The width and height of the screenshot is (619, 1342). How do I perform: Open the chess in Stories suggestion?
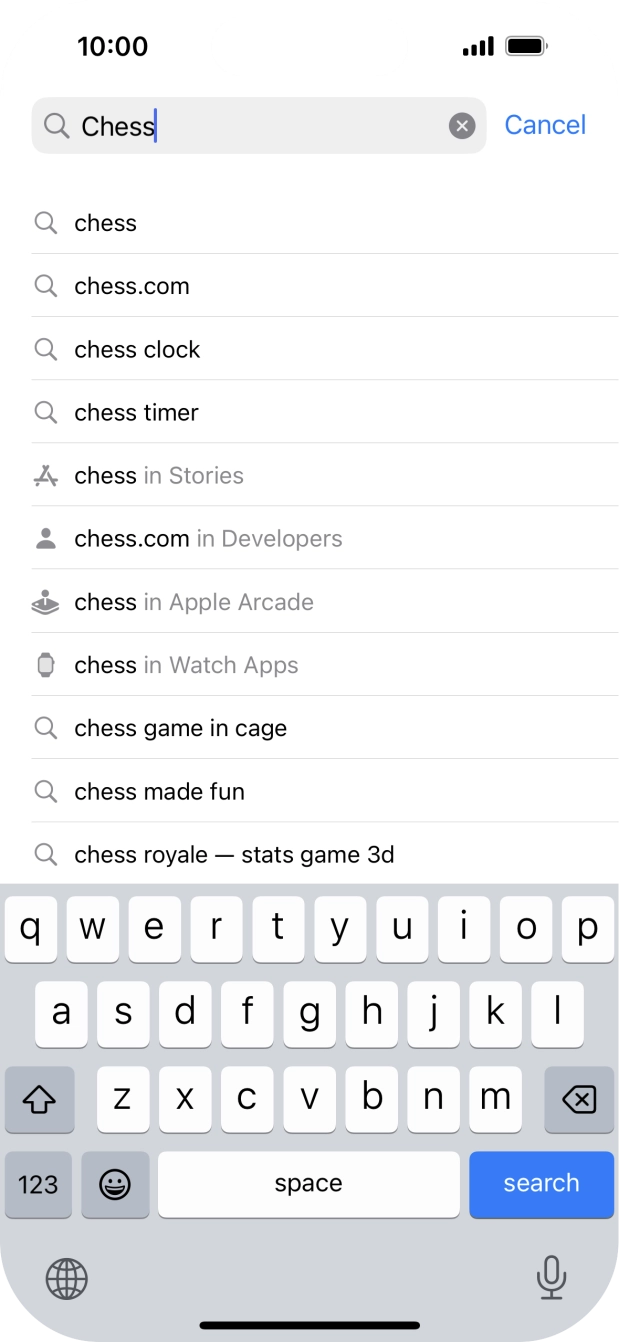point(157,475)
